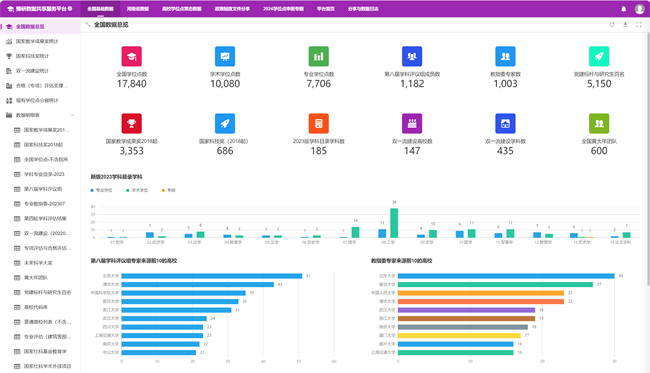
Task: Click the info icon beside platform title
Action: point(70,8)
